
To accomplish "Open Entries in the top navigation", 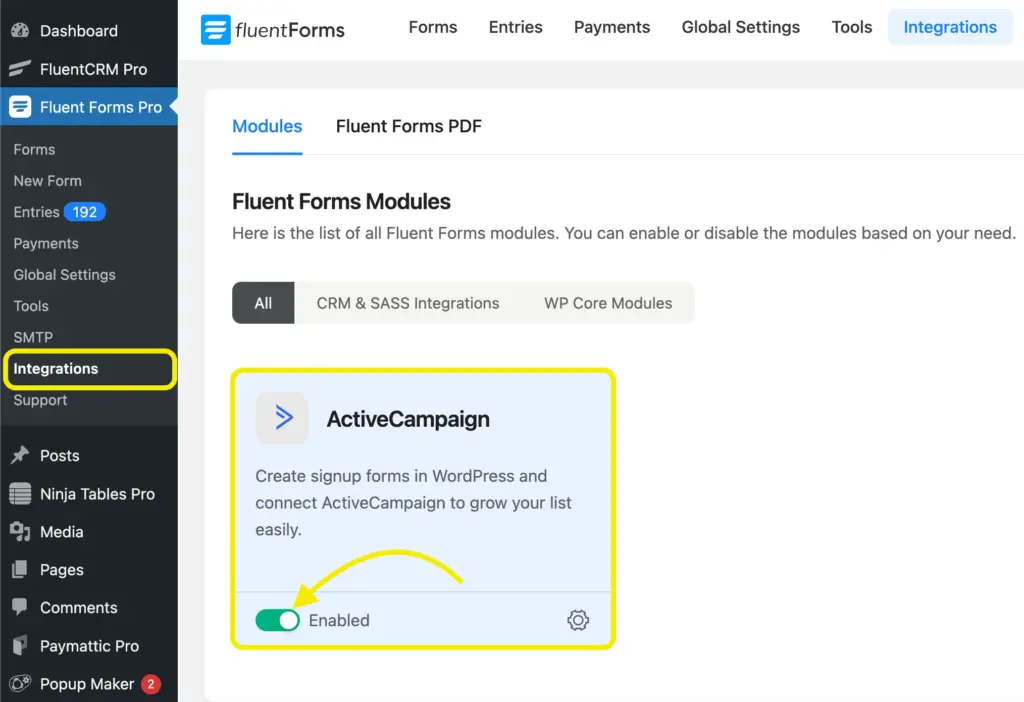I will point(515,27).
